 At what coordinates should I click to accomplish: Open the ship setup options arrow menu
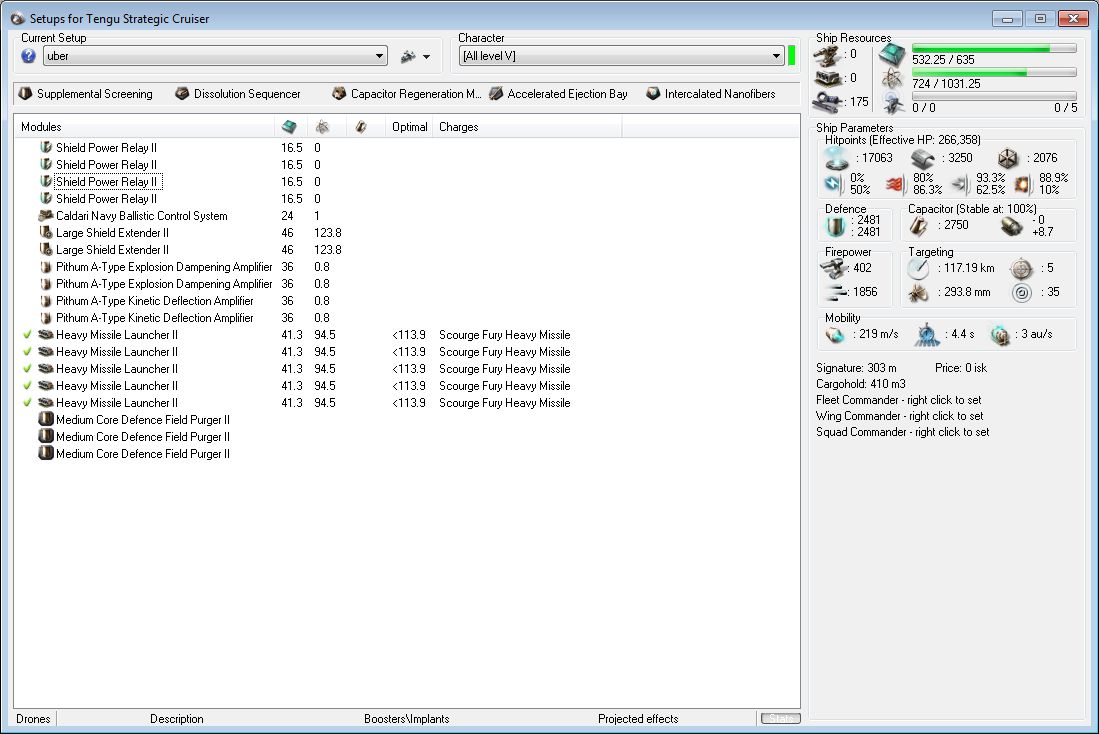pos(426,57)
